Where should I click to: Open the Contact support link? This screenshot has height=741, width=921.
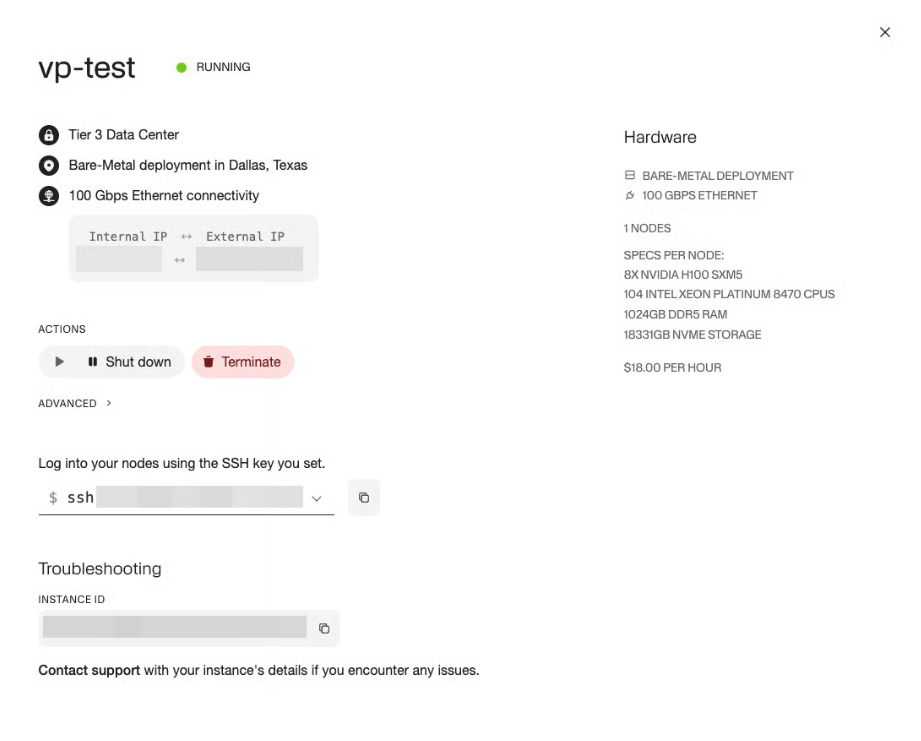[x=89, y=670]
